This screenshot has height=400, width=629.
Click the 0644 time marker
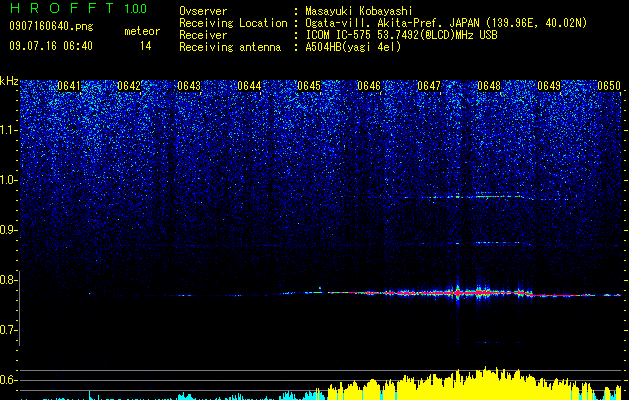[249, 86]
